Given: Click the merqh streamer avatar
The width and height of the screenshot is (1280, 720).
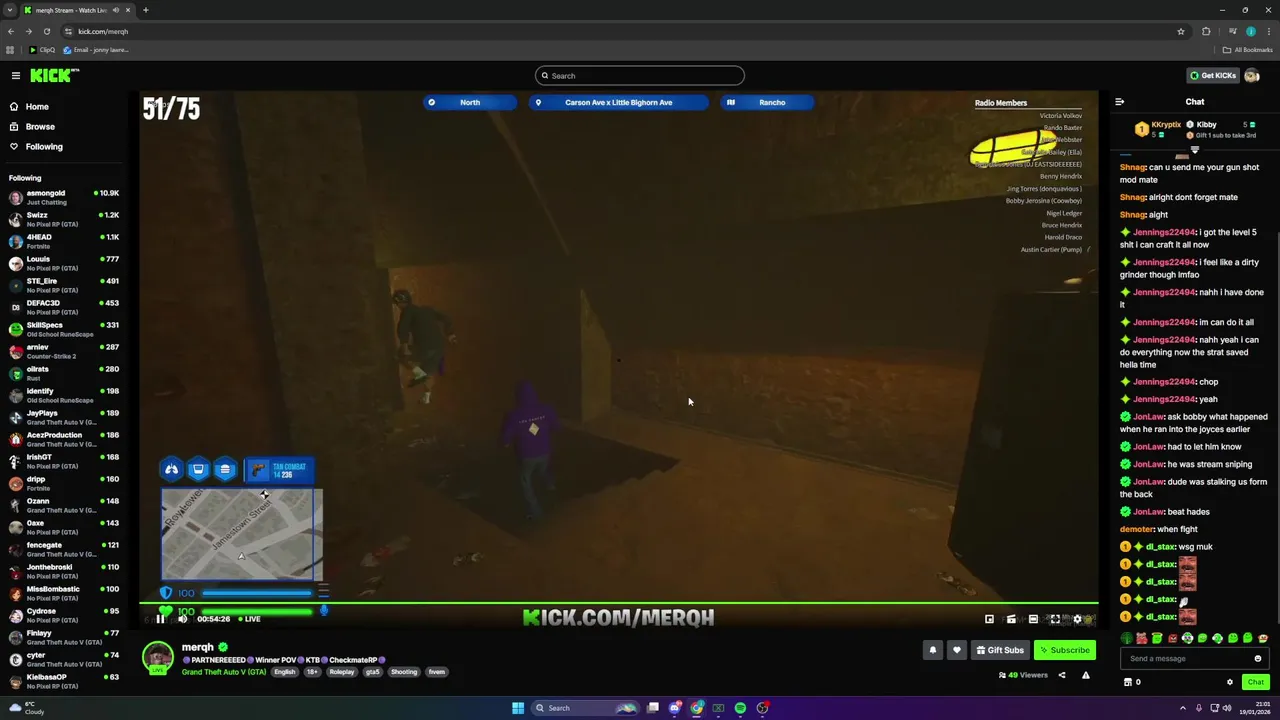Looking at the screenshot, I should point(157,657).
